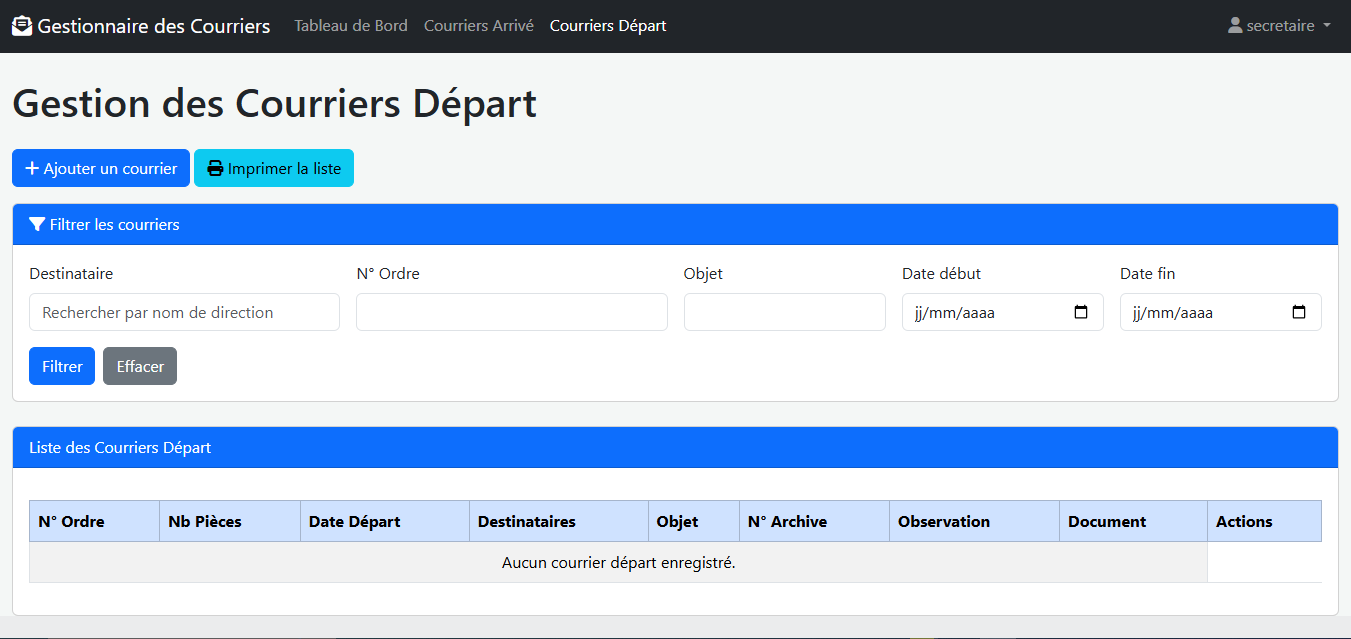The image size is (1351, 639).
Task: Click the Objet column header in table
Action: (694, 521)
